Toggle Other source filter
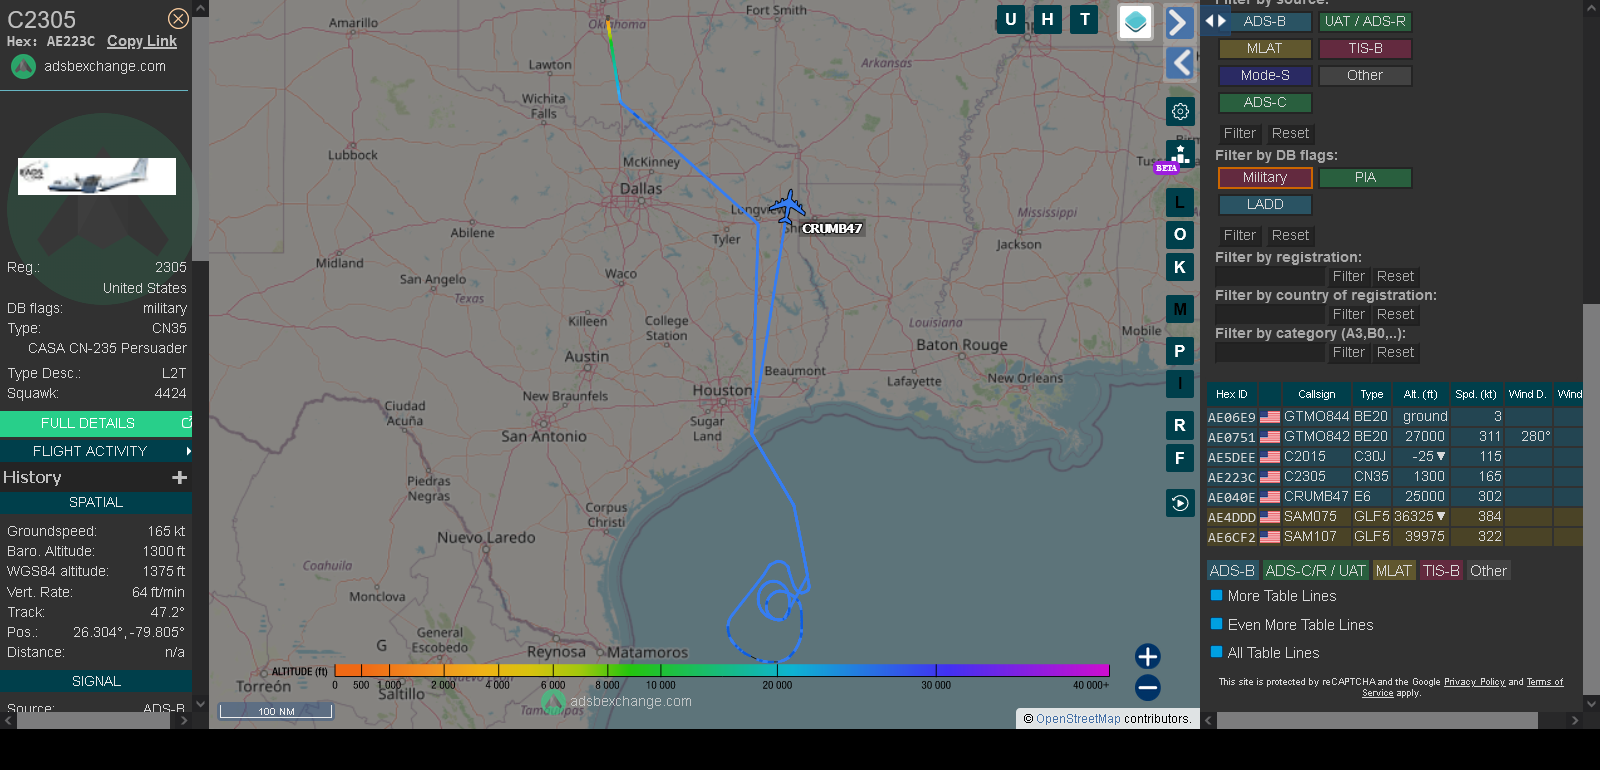 pos(1365,75)
